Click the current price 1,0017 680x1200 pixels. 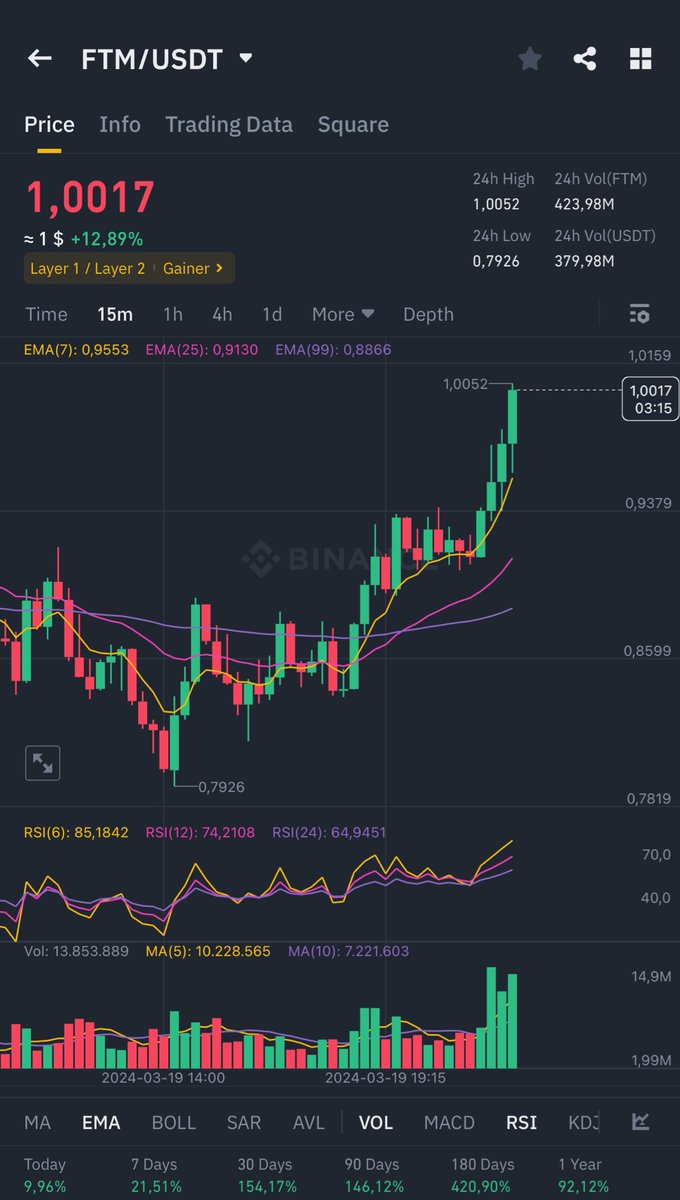pyautogui.click(x=90, y=197)
